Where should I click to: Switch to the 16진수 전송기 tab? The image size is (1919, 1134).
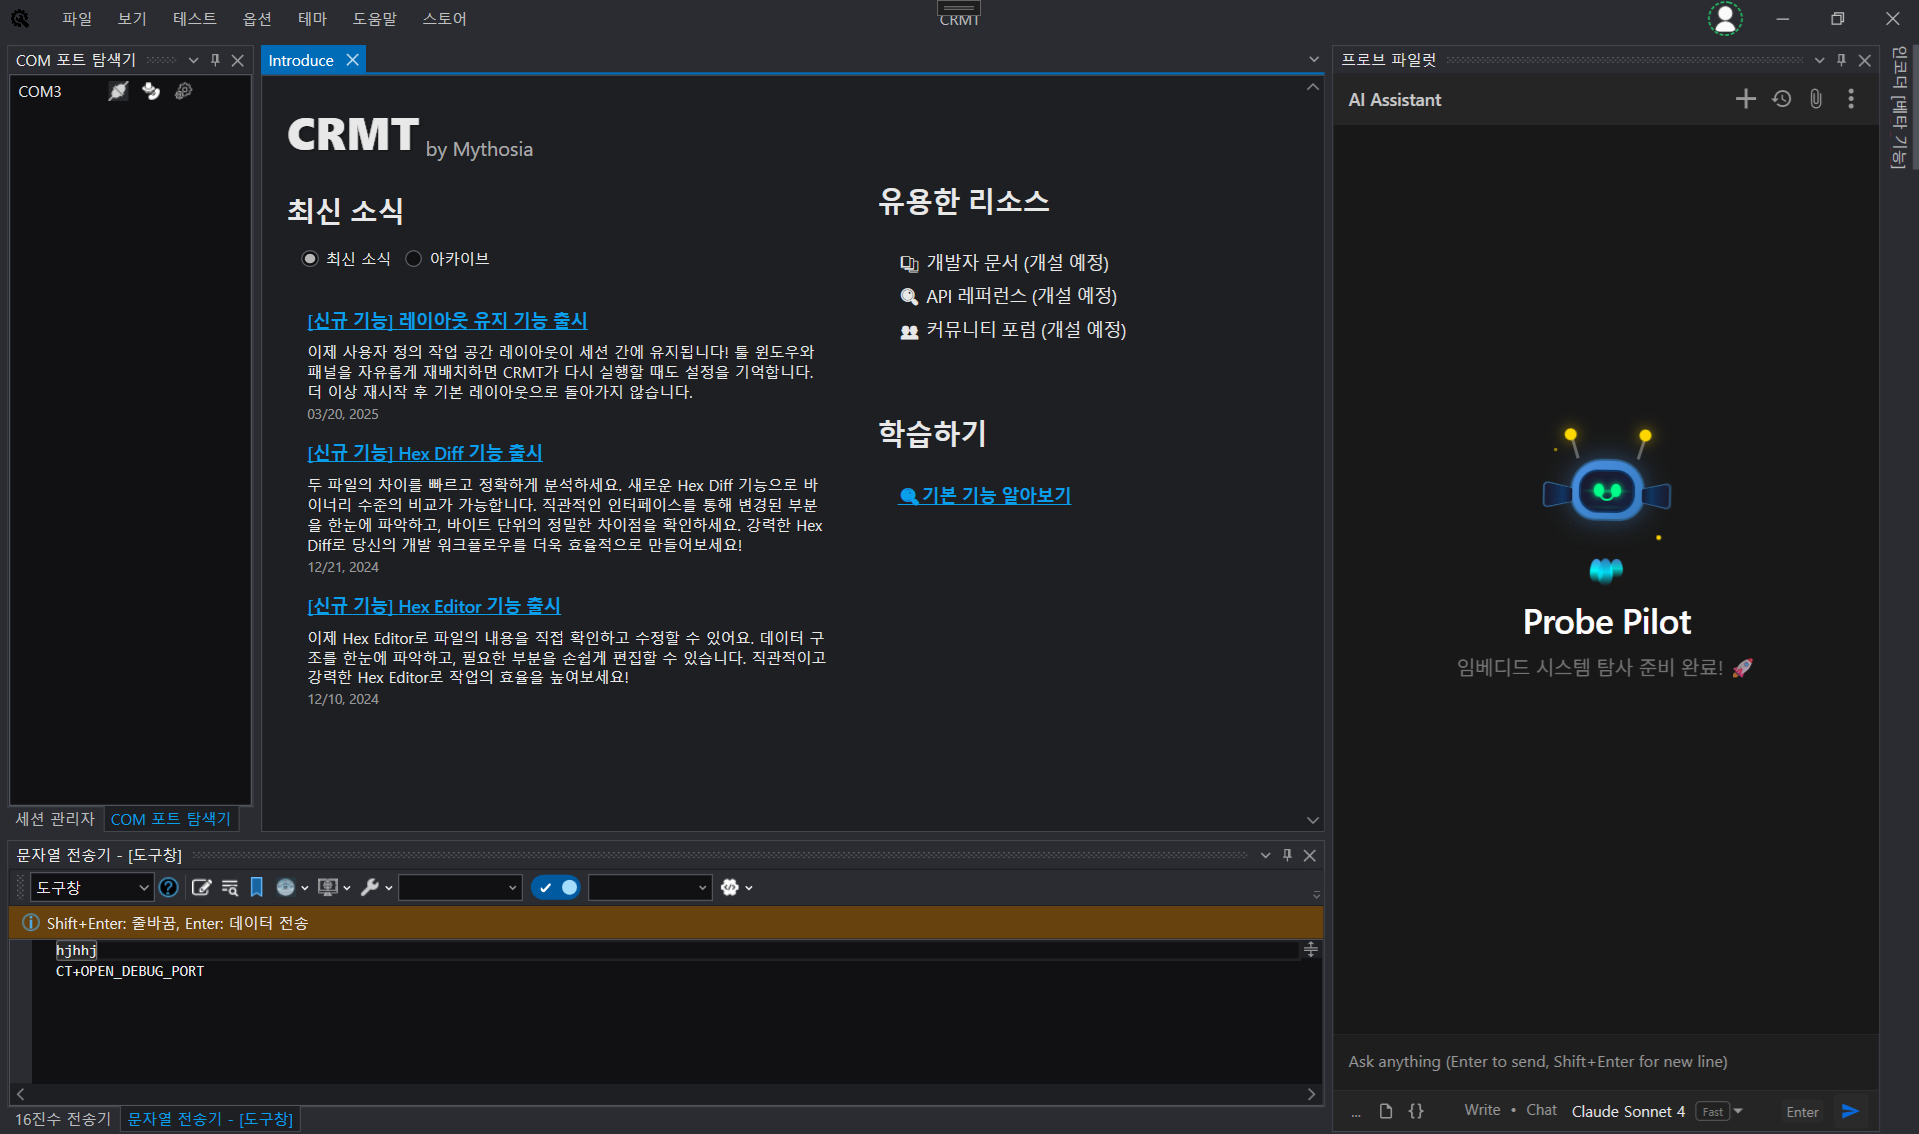61,1119
